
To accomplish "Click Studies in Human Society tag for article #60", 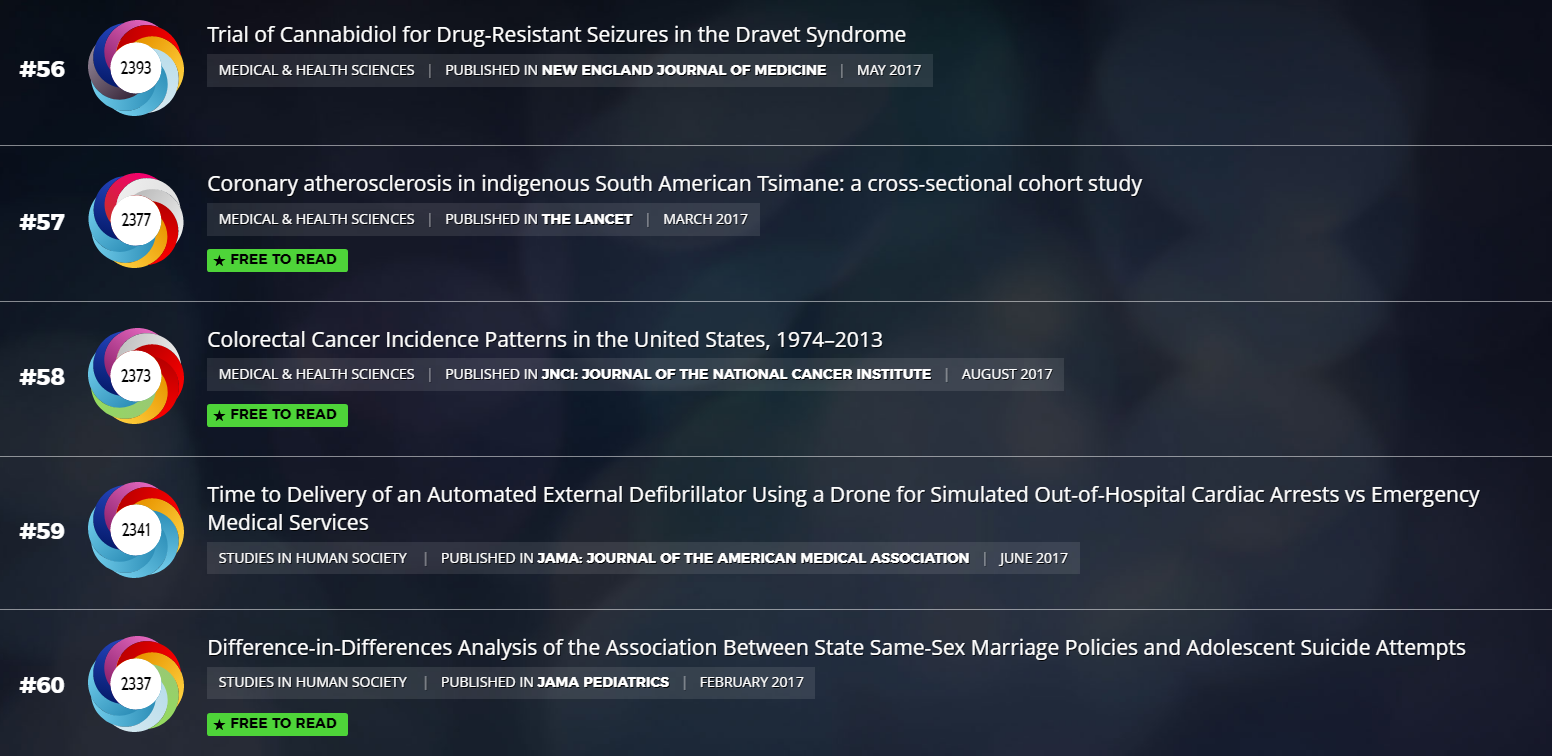I will 313,682.
